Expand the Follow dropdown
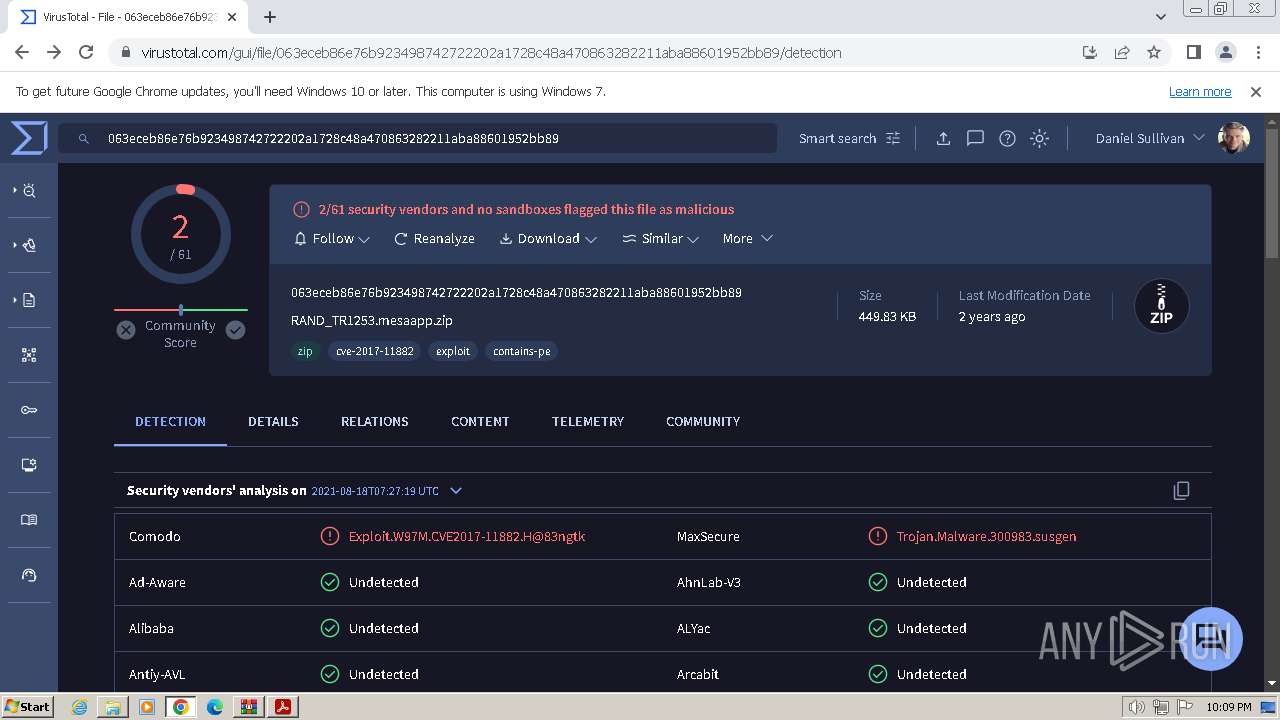Screen dimensions: 1280x720 (x=332, y=238)
